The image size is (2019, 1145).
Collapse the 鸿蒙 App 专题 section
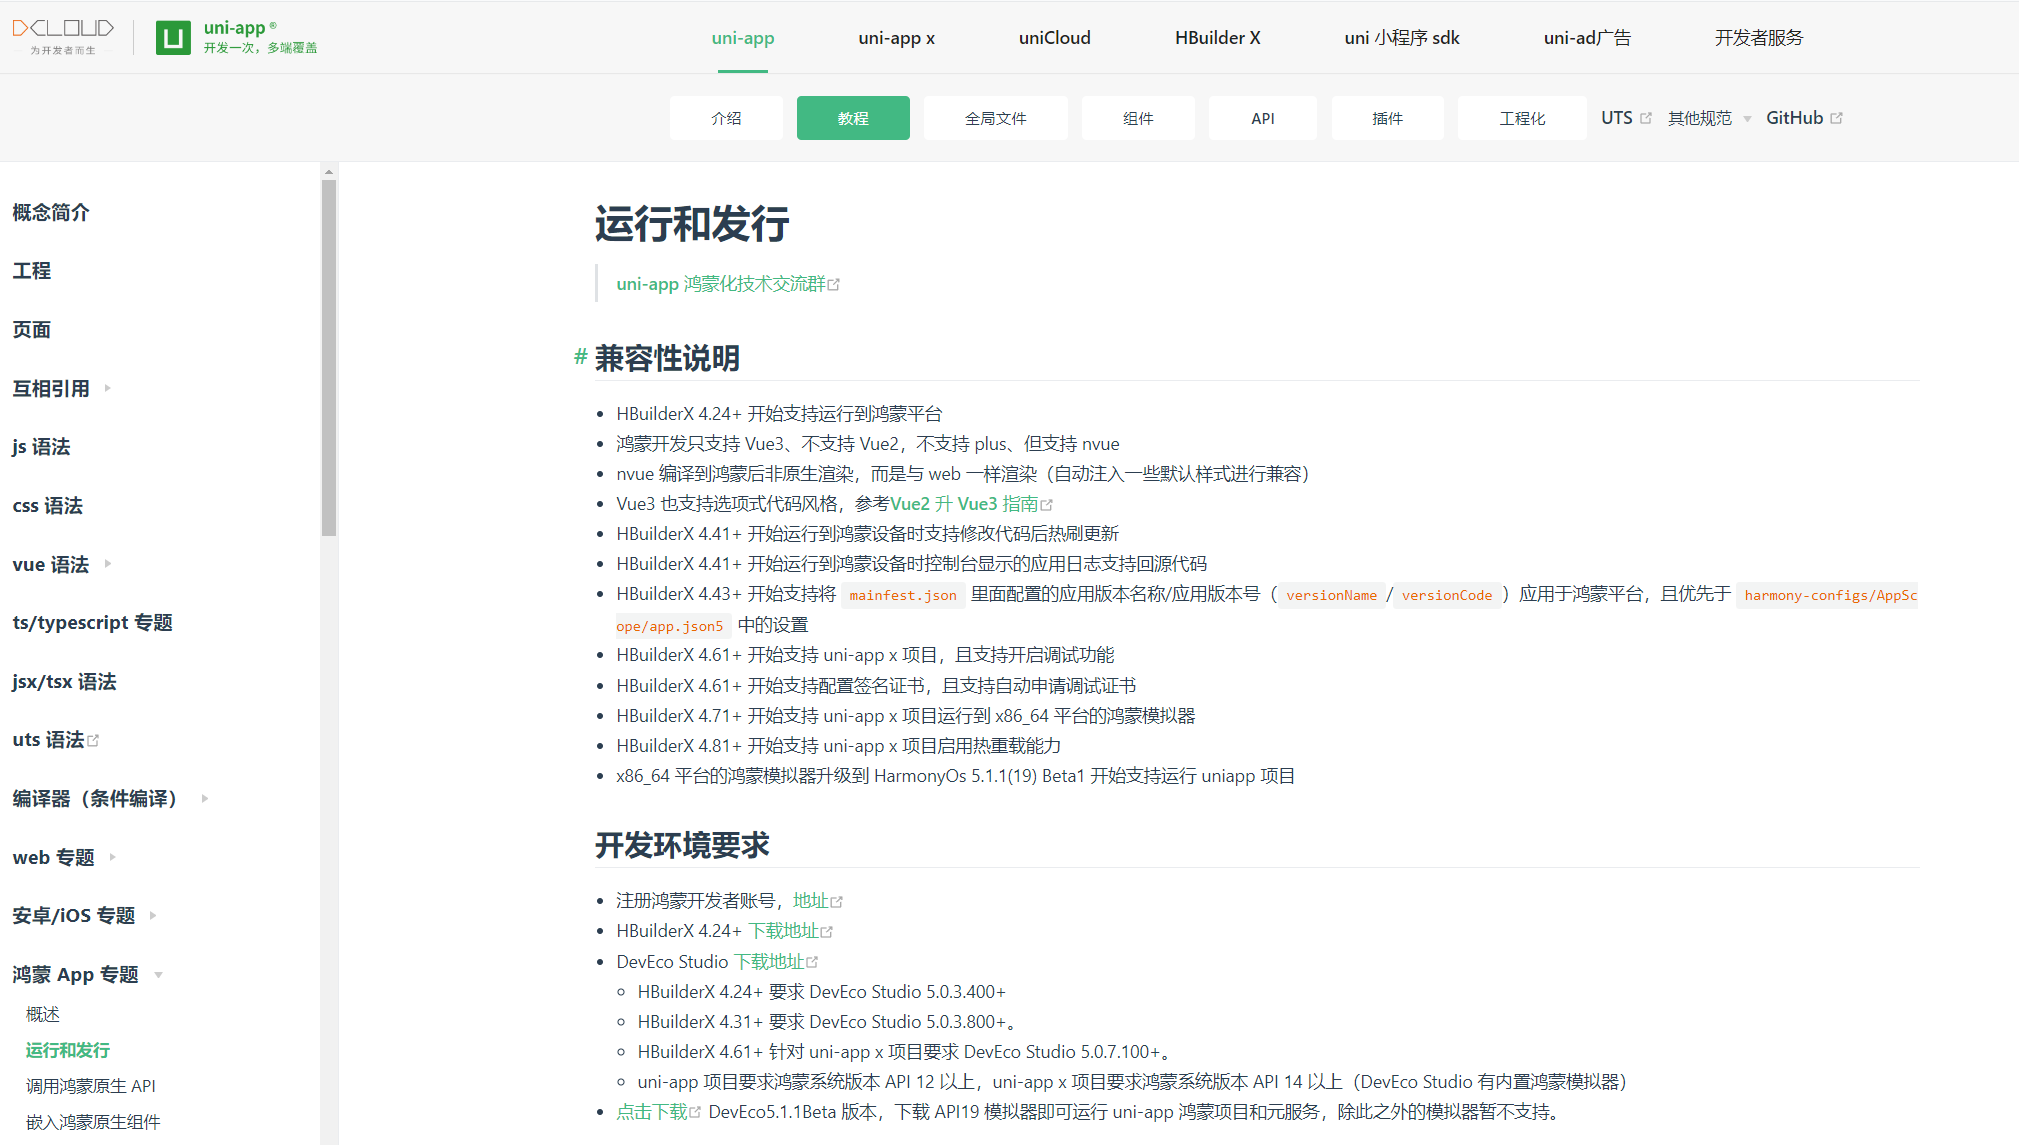[x=87, y=974]
